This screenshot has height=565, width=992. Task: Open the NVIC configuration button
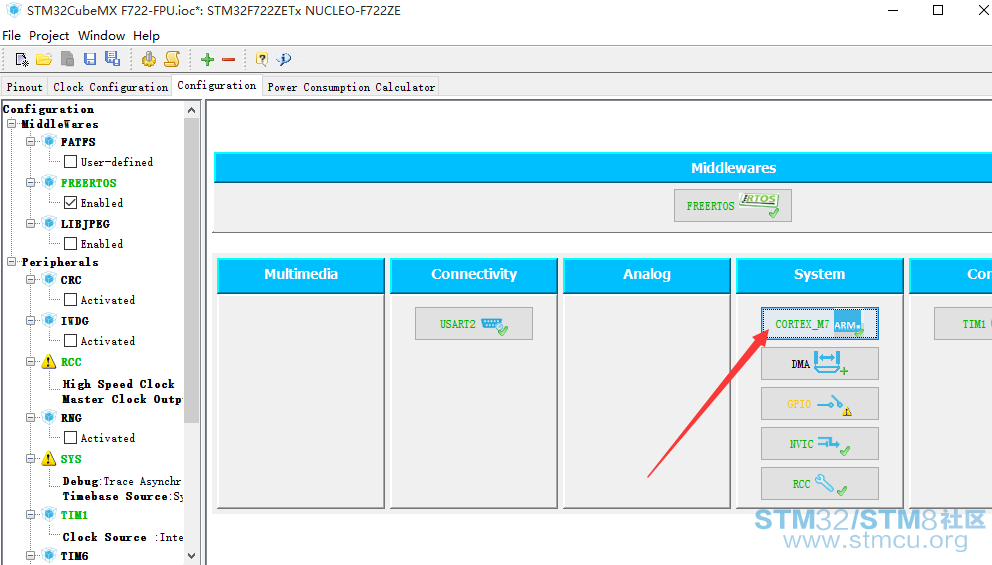tap(820, 444)
